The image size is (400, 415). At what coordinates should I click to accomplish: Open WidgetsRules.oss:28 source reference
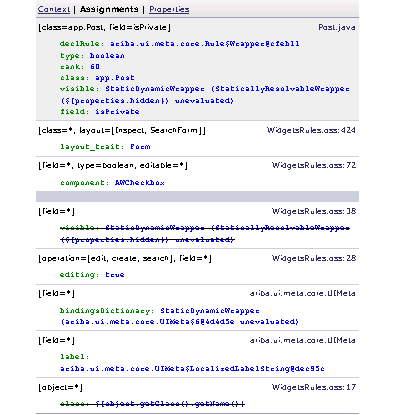point(314,258)
